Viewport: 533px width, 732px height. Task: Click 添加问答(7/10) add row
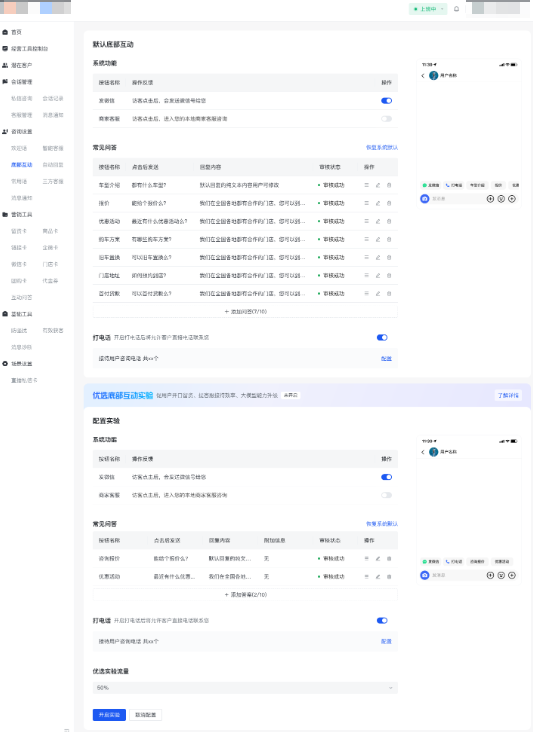(x=245, y=311)
